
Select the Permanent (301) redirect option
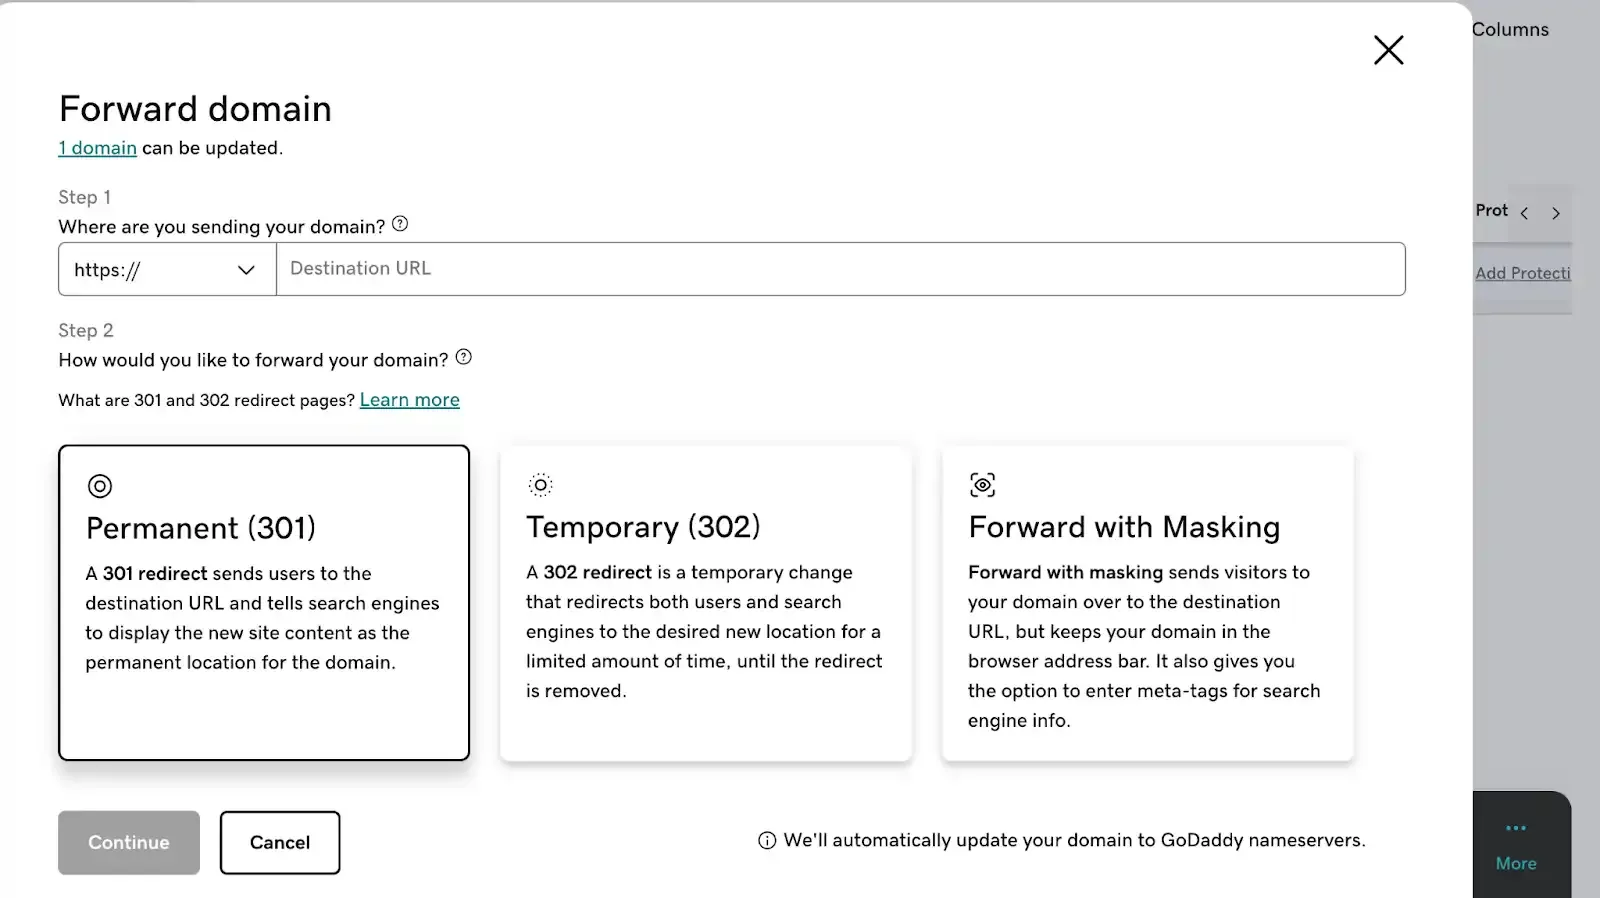click(x=263, y=602)
